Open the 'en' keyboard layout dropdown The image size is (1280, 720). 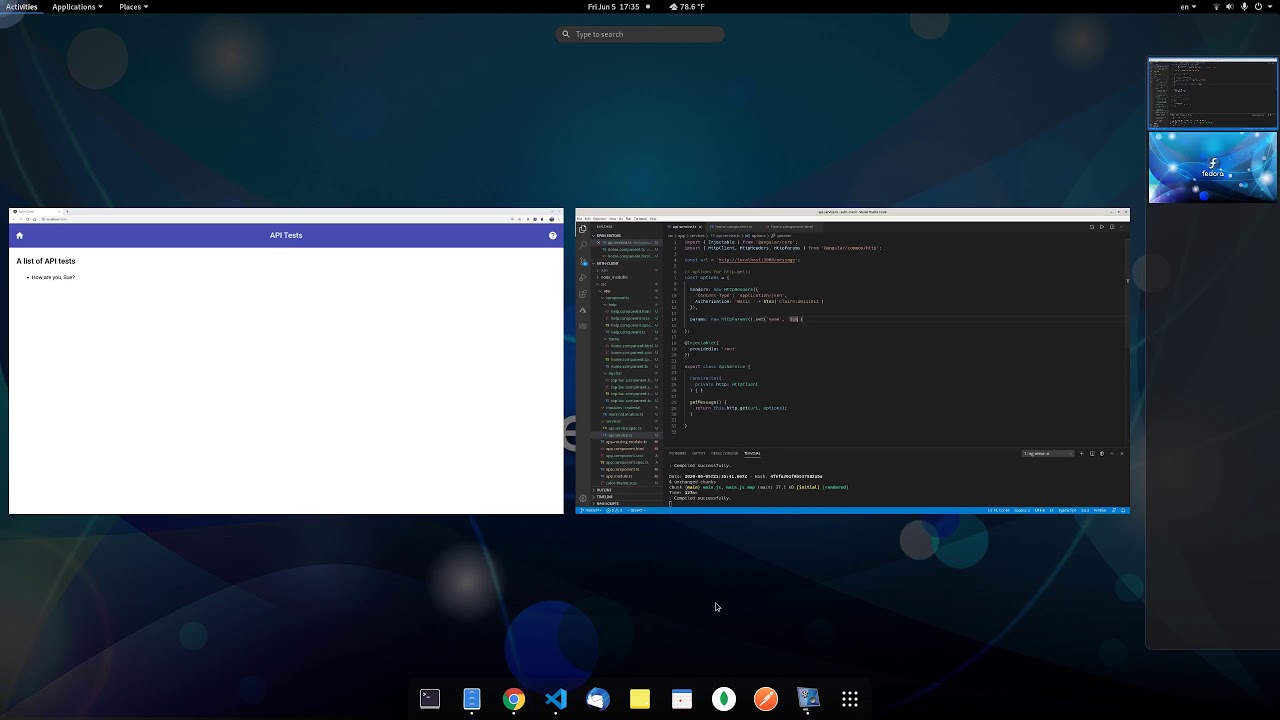[1188, 7]
